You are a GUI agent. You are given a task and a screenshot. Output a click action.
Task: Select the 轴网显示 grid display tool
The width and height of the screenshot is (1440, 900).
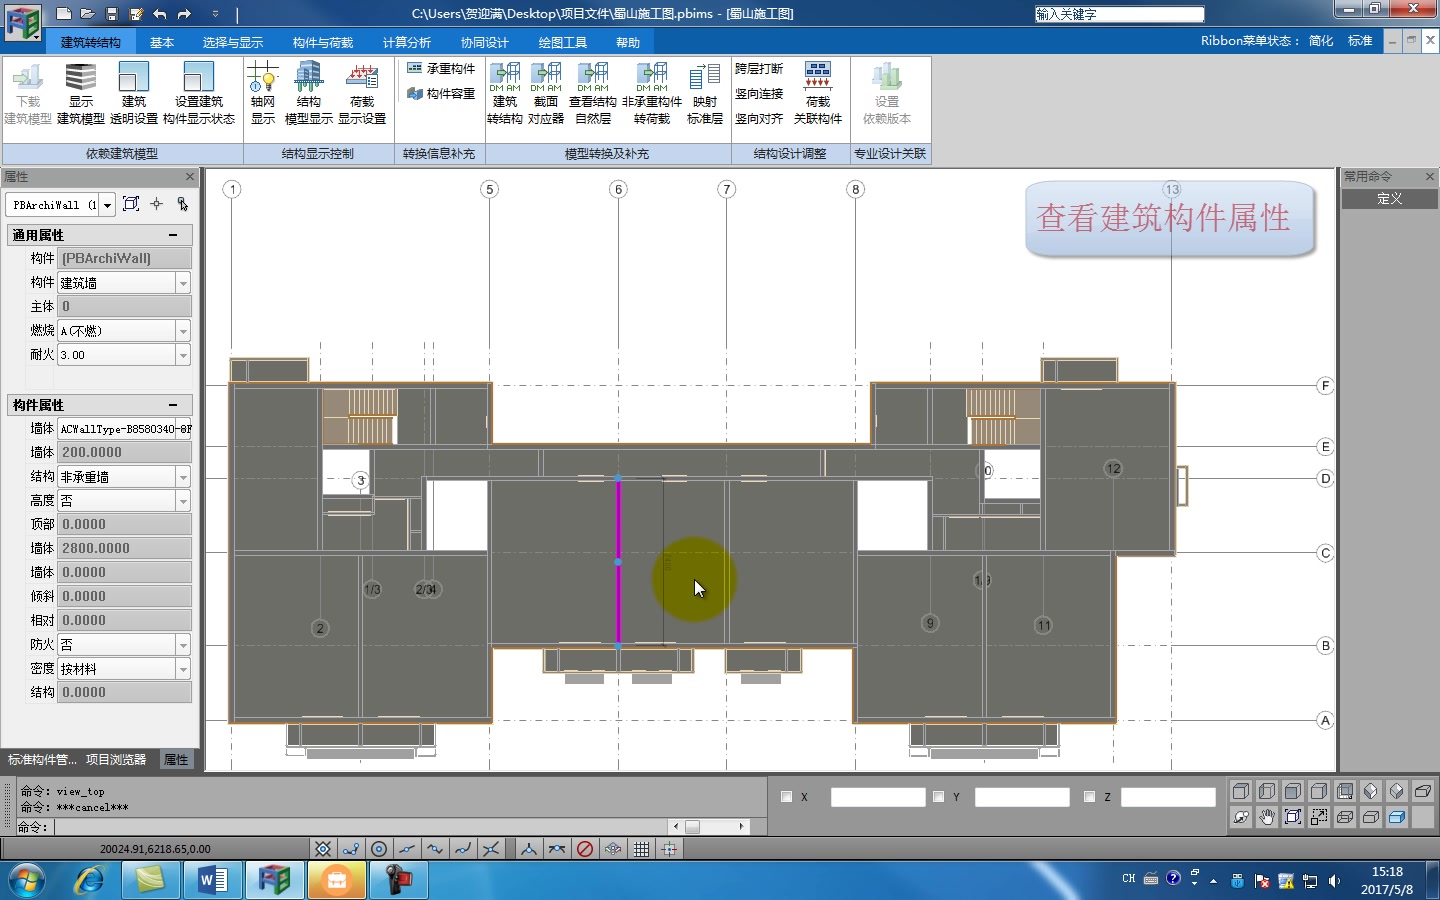point(262,93)
